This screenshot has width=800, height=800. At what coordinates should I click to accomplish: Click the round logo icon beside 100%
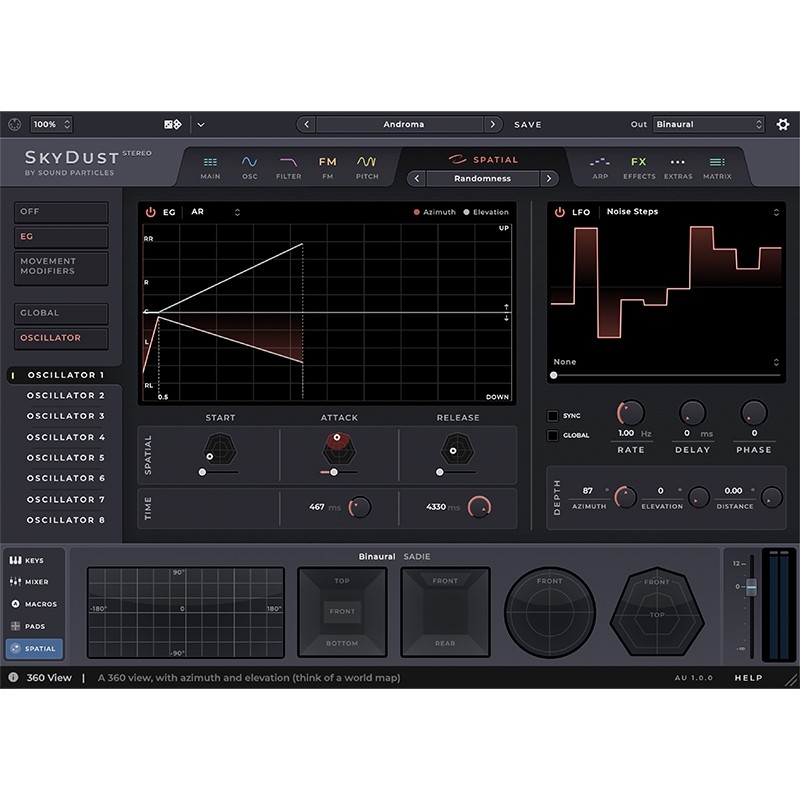coord(14,124)
